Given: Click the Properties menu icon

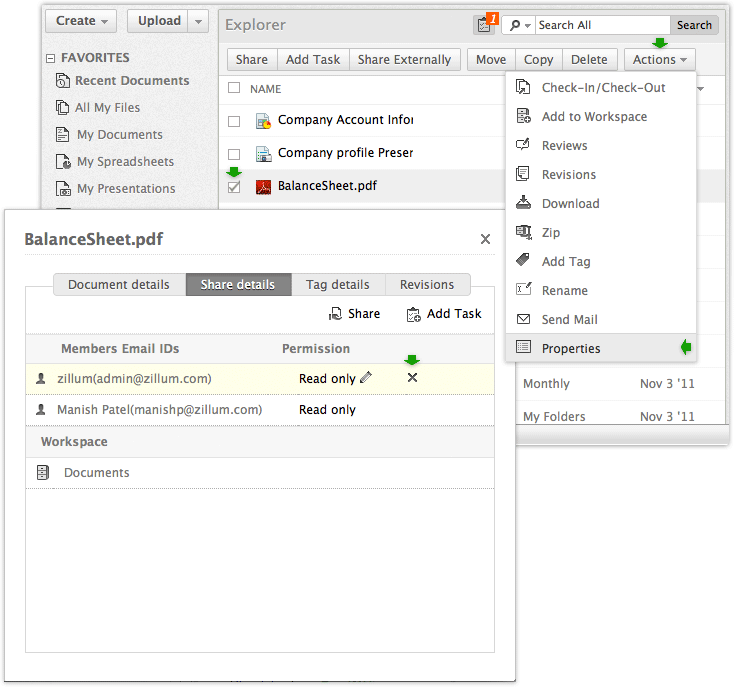Looking at the screenshot, I should pyautogui.click(x=523, y=347).
